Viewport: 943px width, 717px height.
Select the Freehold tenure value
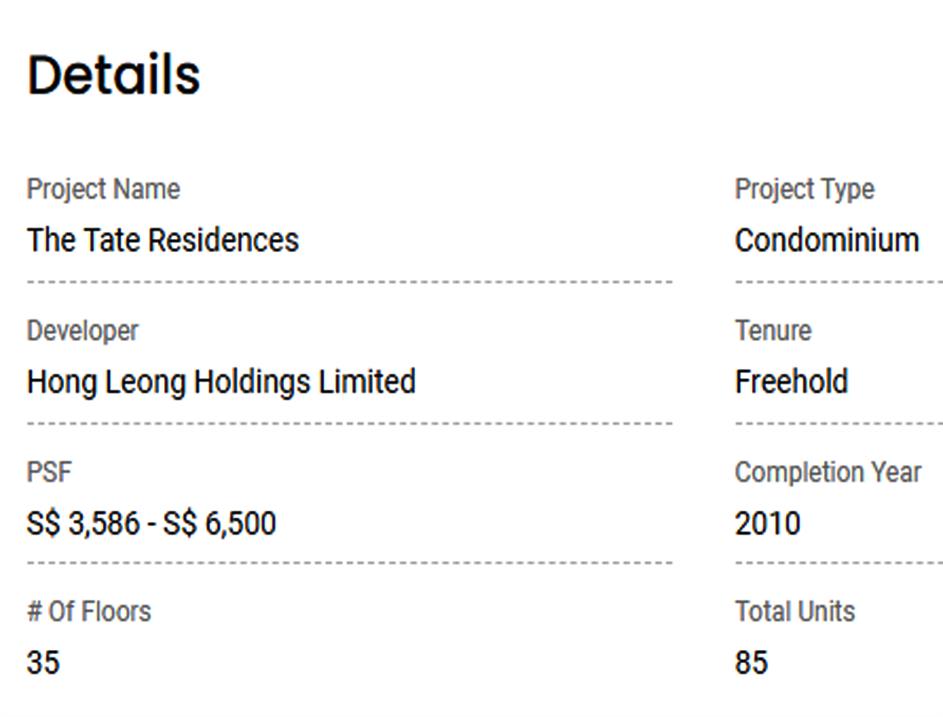coord(791,382)
